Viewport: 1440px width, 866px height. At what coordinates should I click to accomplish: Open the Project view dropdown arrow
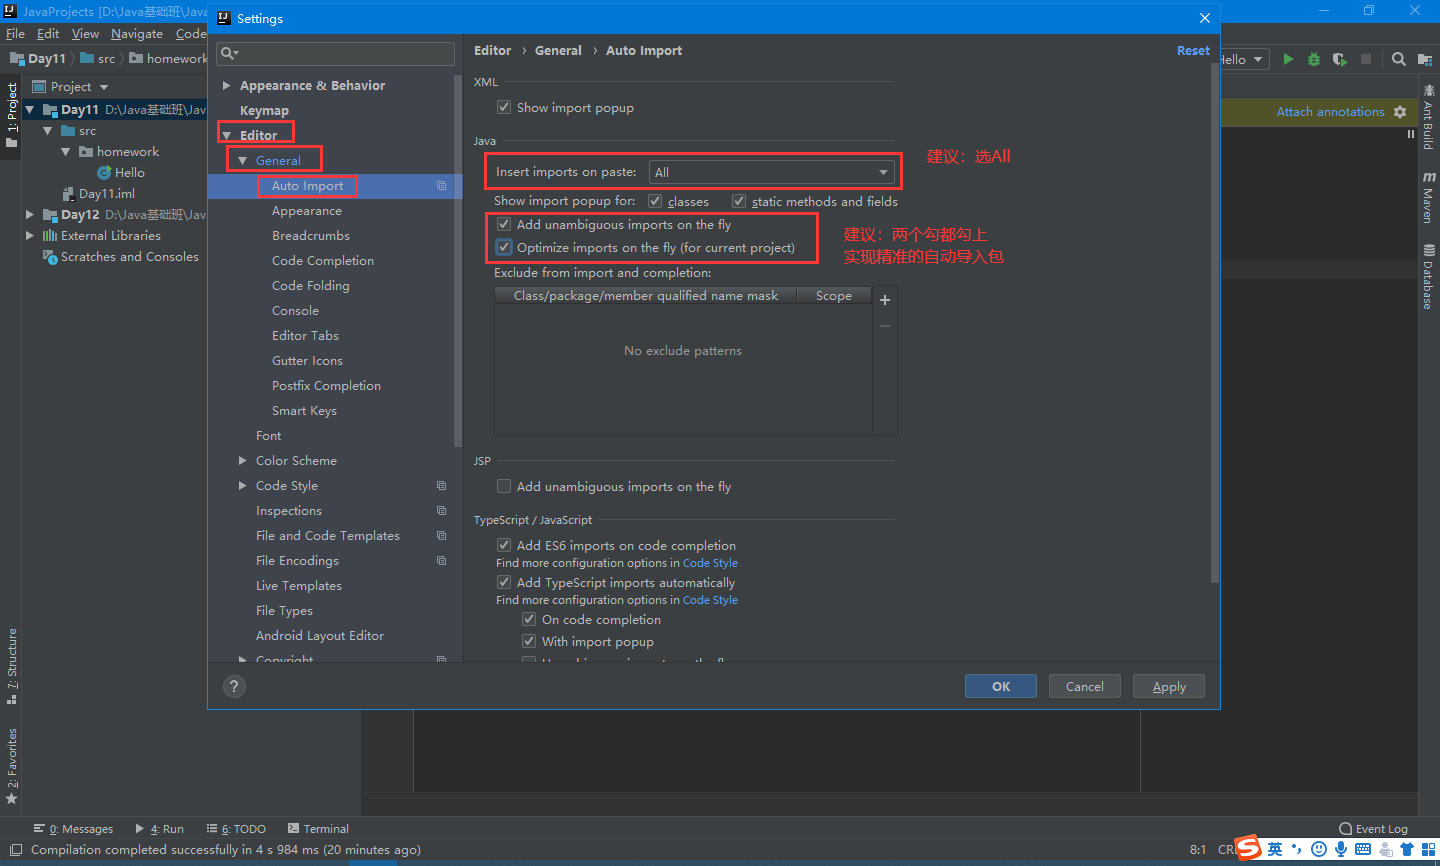103,87
